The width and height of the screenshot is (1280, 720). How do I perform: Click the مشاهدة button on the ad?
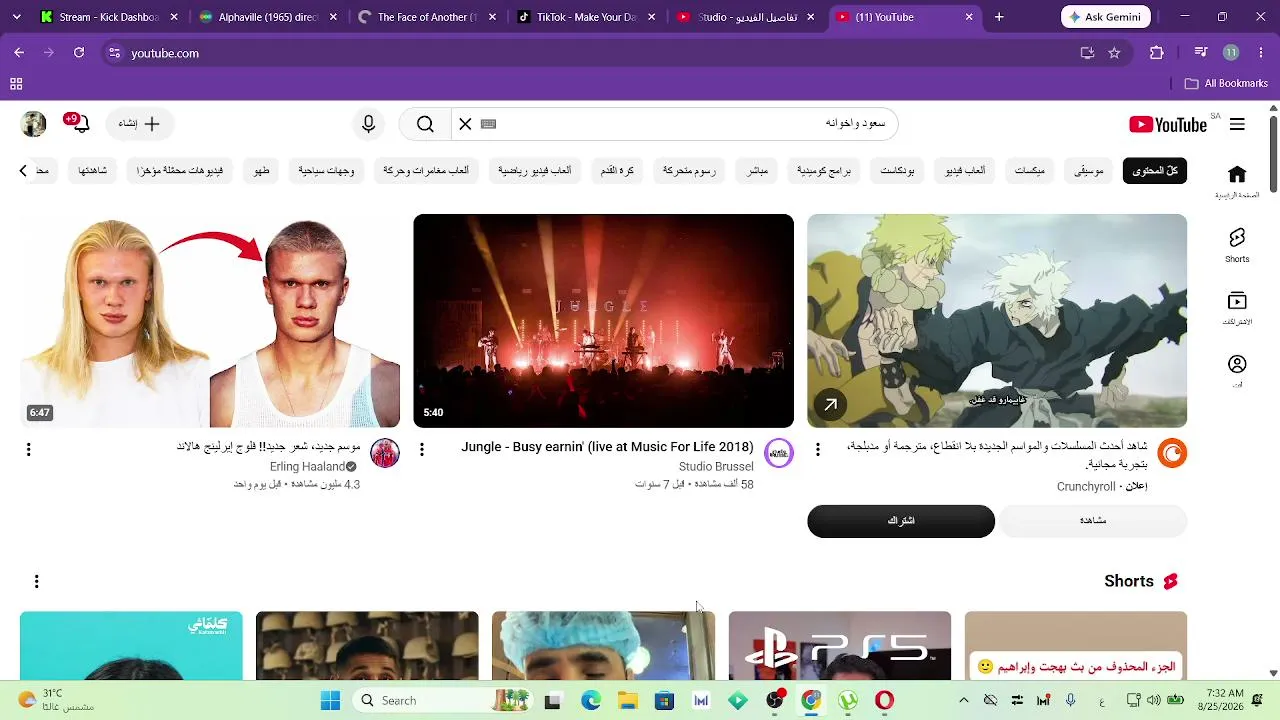[x=1093, y=521]
